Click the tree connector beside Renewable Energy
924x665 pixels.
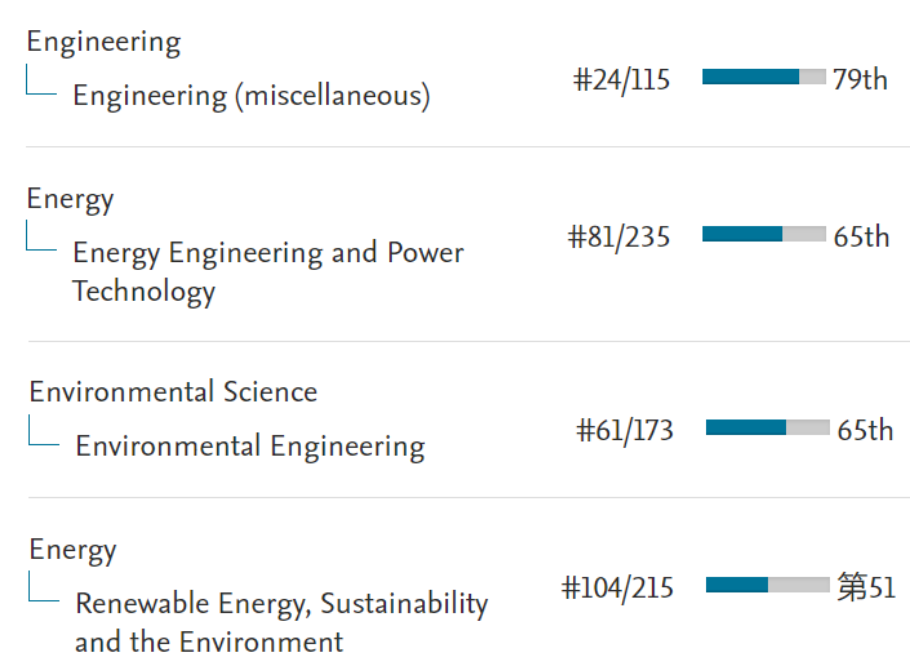43,591
